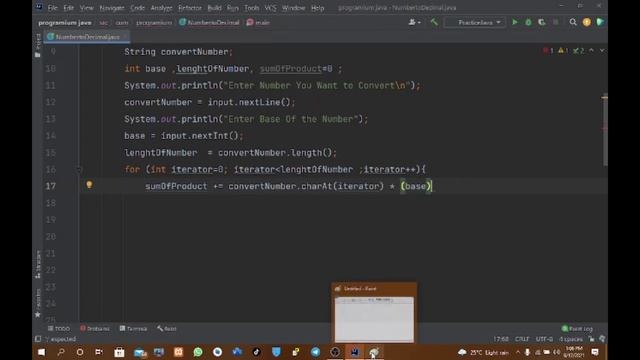Run with Coverage icon in toolbar
The width and height of the screenshot is (640, 360).
click(542, 22)
